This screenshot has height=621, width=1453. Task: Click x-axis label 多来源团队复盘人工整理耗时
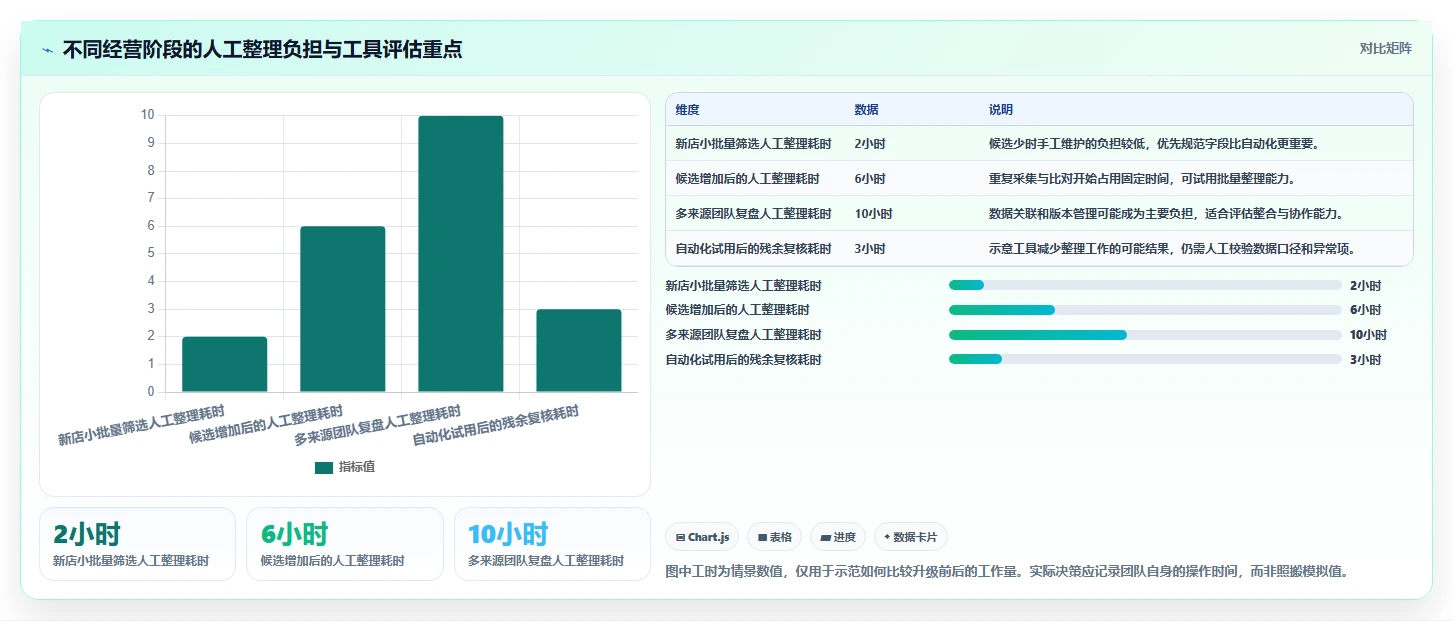coord(377,425)
